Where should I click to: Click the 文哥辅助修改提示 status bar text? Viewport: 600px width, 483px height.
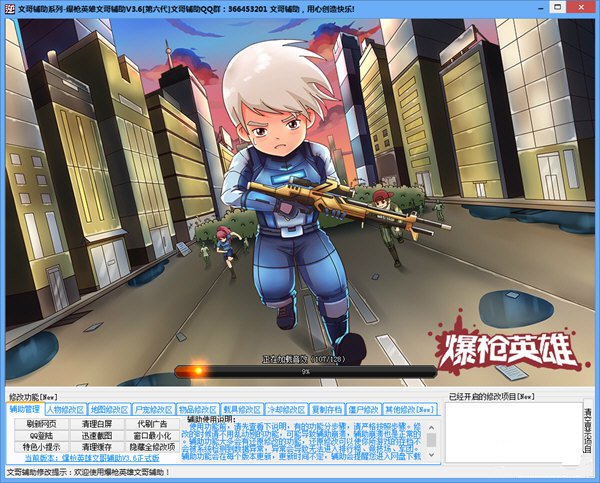(x=88, y=472)
